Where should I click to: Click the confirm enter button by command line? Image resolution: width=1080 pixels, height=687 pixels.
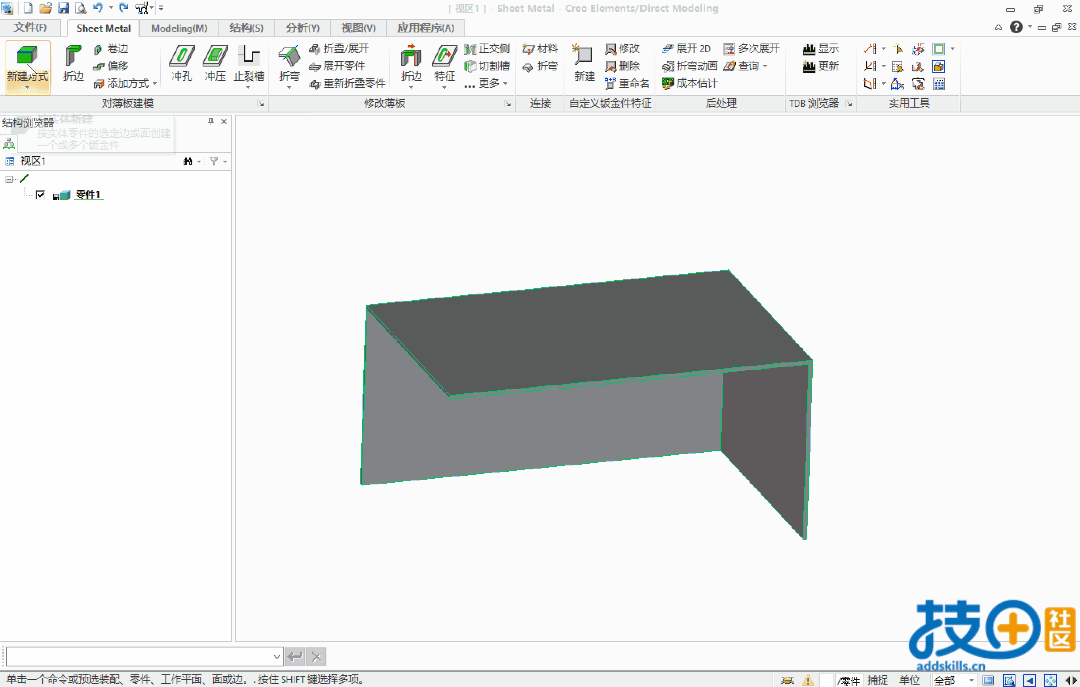coord(295,657)
